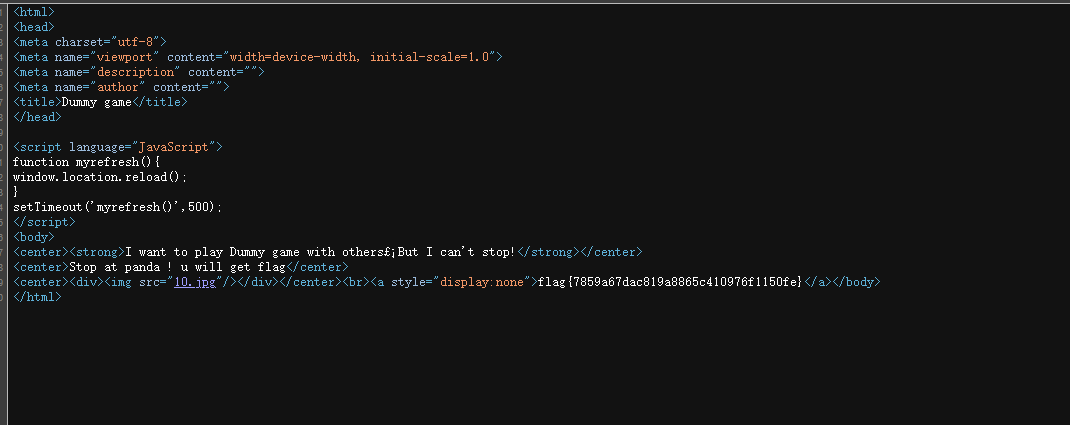Click the opening body tag
Screen dimensions: 1070x425
click(x=34, y=237)
